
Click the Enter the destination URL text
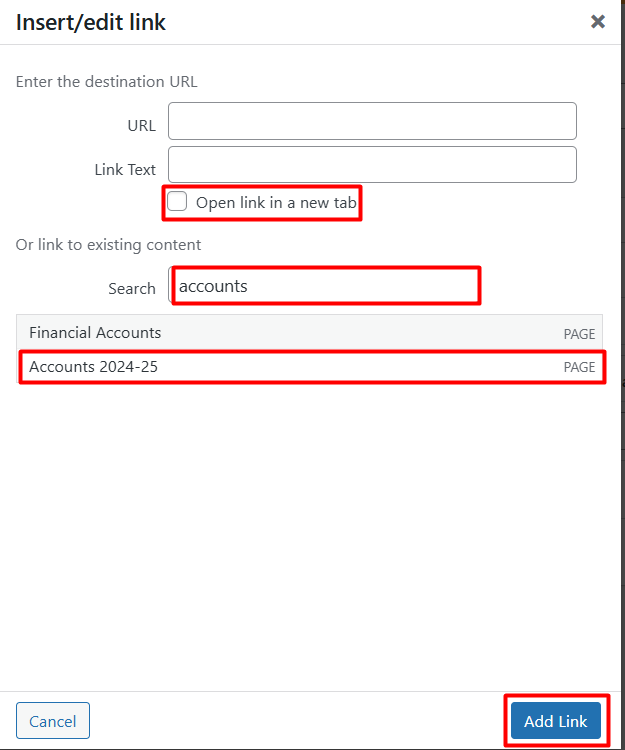click(107, 82)
